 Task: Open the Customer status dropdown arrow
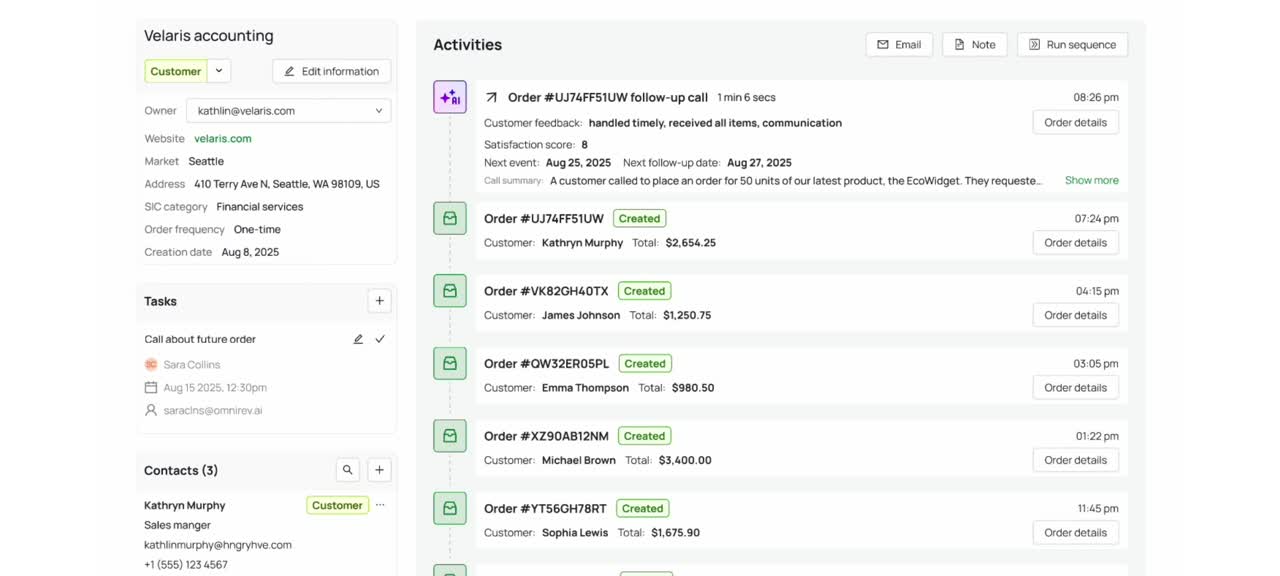(x=220, y=71)
